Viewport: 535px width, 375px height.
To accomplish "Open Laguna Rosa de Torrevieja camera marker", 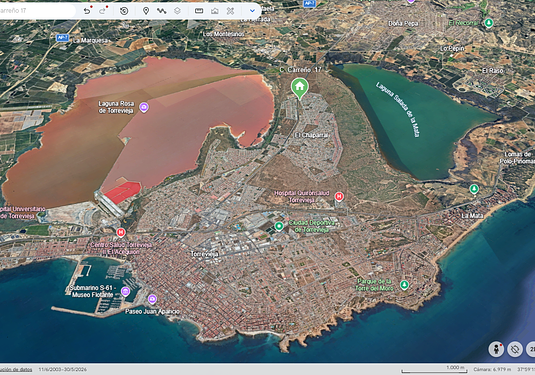I will click(144, 107).
